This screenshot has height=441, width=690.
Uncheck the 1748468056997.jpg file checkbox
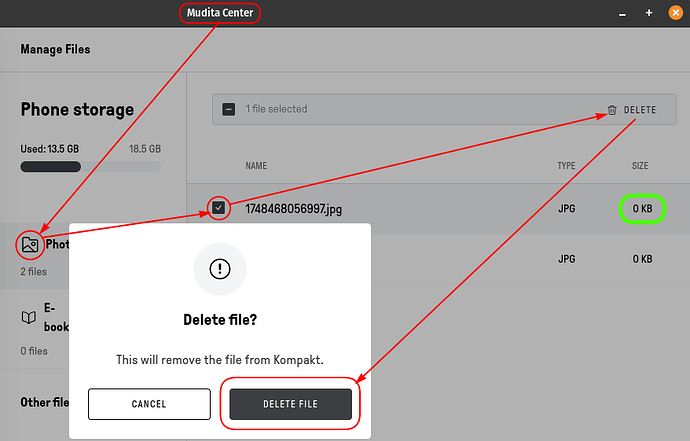(220, 208)
